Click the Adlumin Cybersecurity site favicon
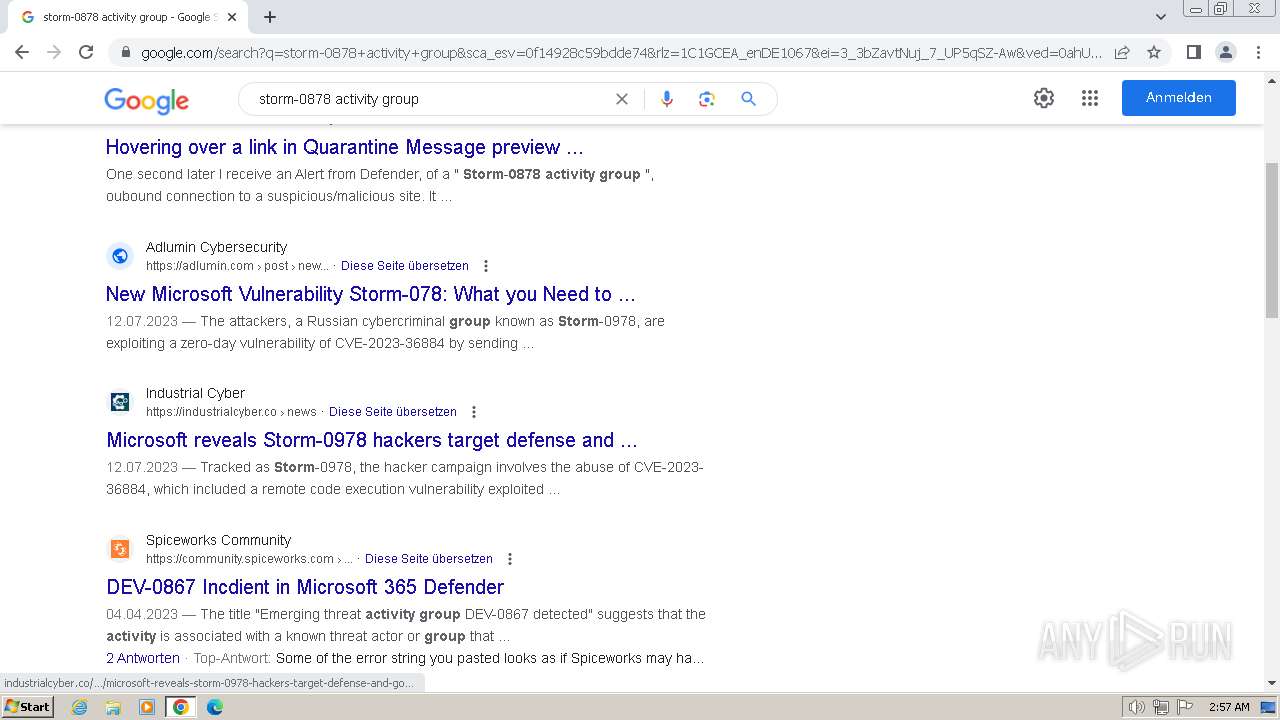This screenshot has width=1280, height=720. [x=120, y=256]
